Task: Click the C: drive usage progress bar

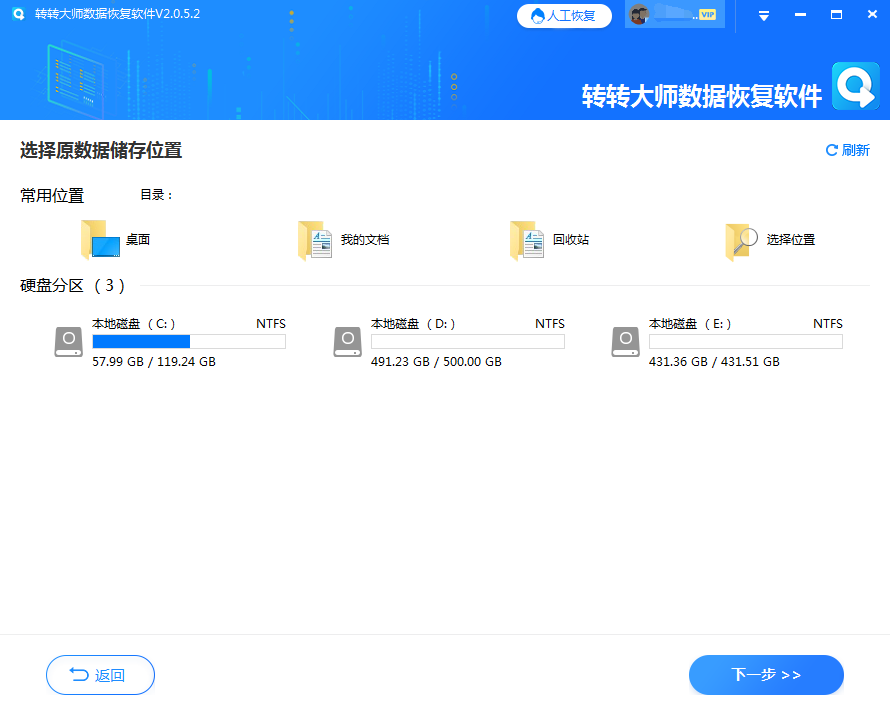Action: 188,341
